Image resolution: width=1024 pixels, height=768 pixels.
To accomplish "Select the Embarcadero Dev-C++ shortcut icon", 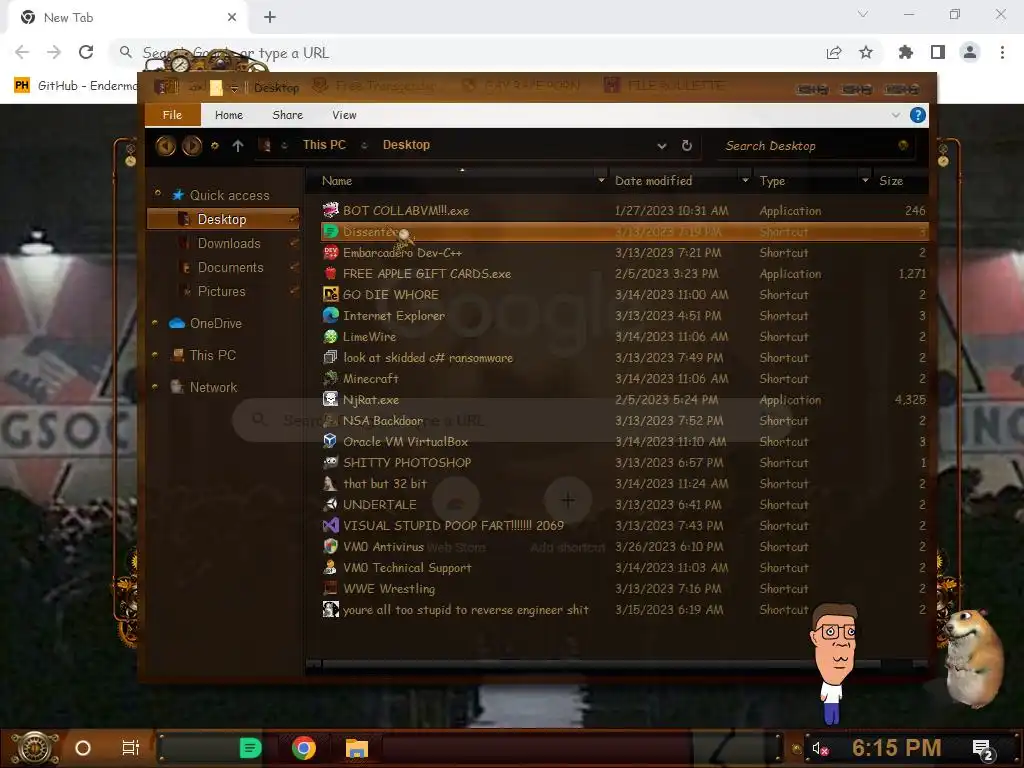I will coord(330,252).
